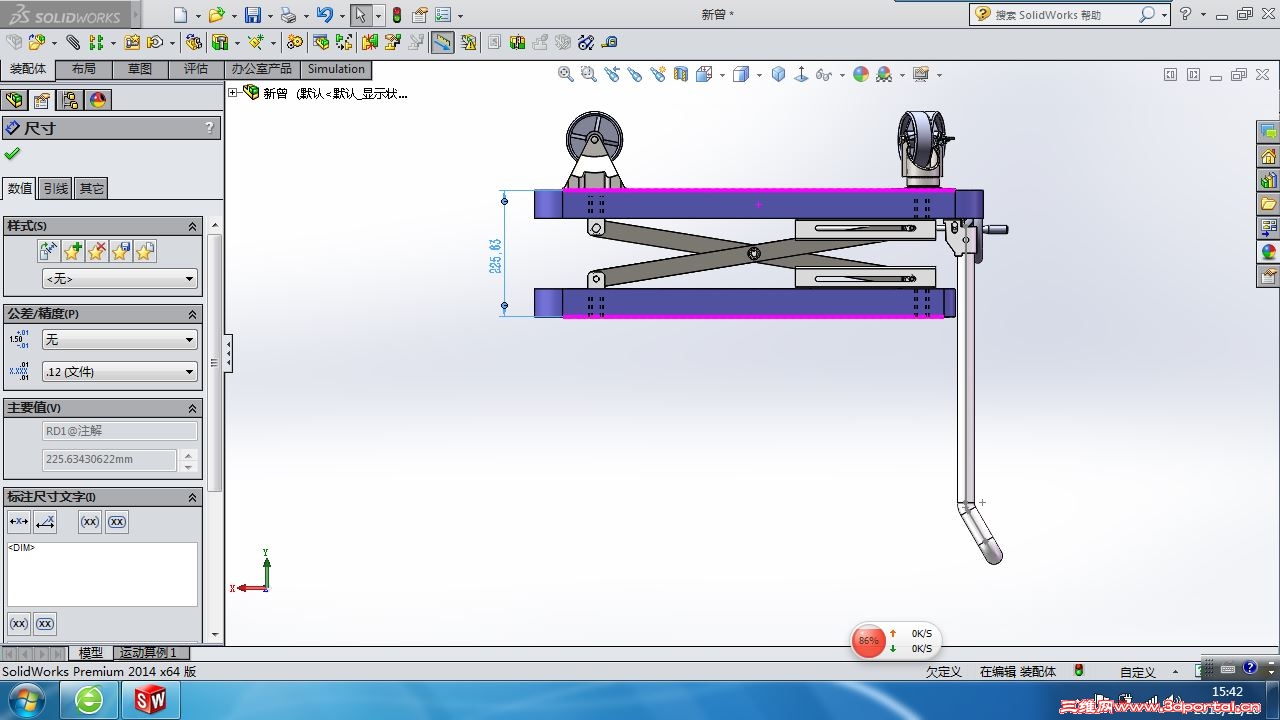Open the ConfigurationManager tab icon
1280x720 pixels.
pyautogui.click(x=70, y=100)
